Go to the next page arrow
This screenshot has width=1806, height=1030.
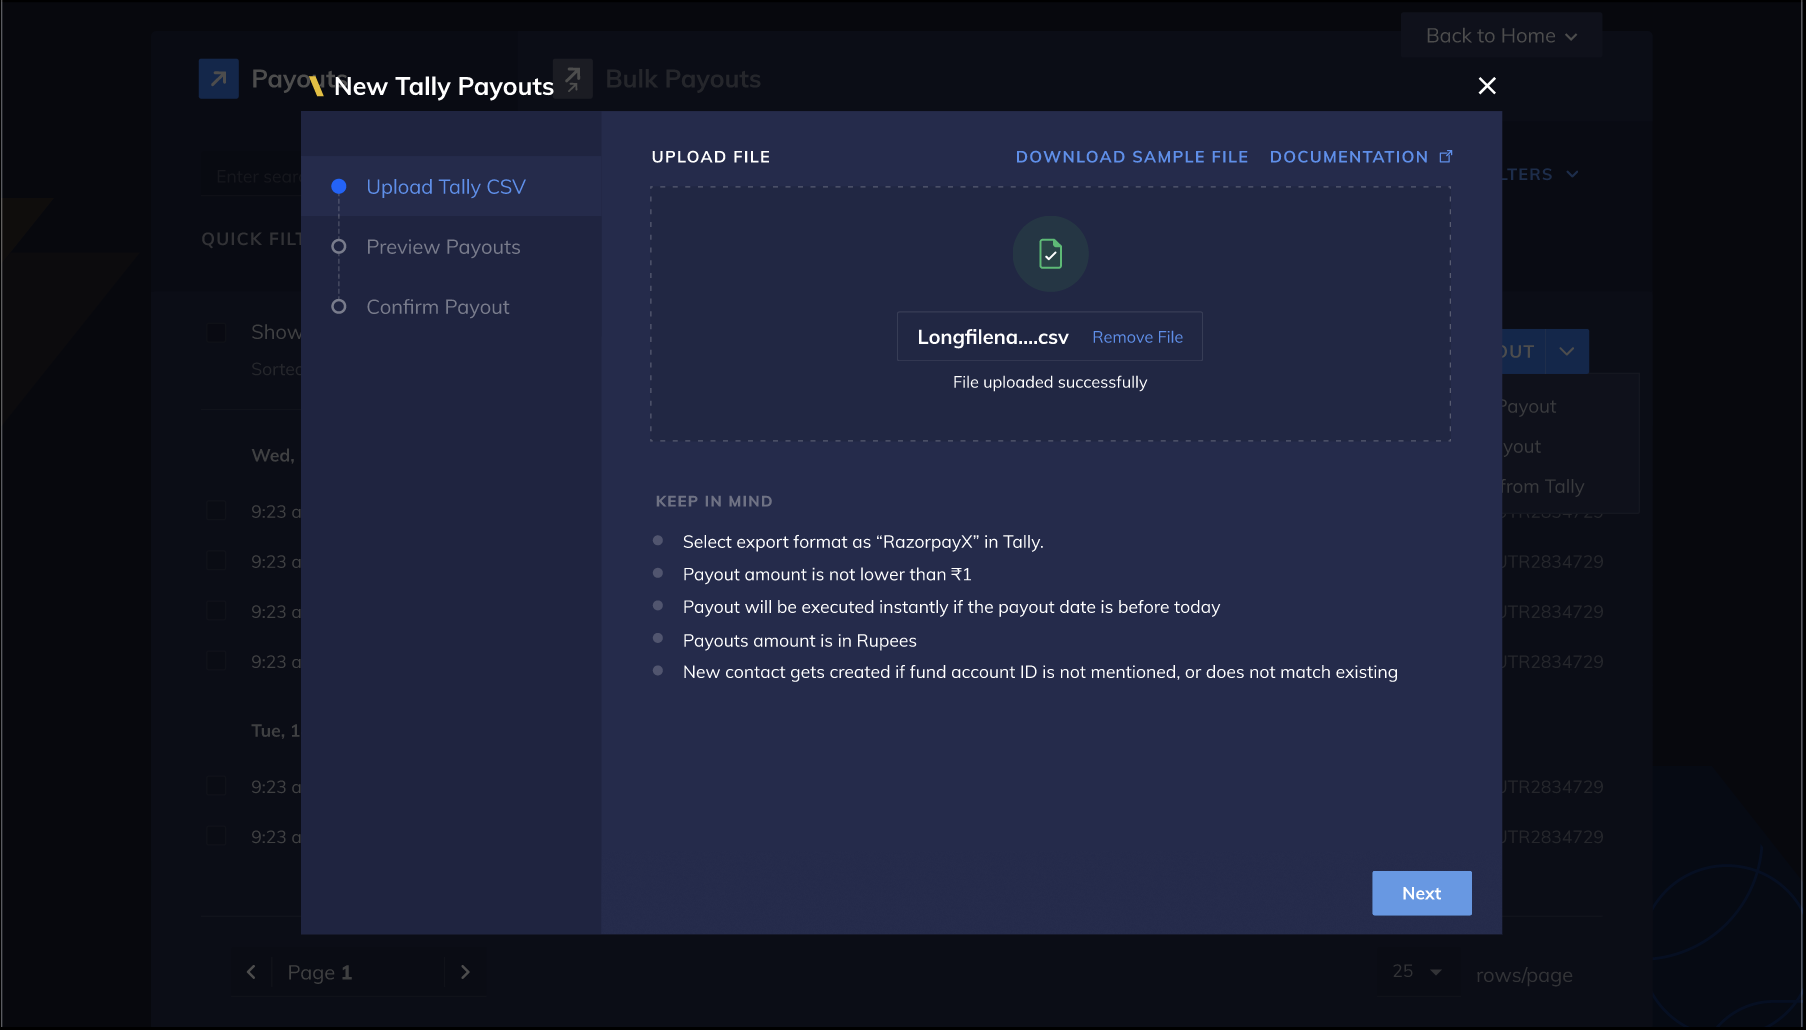click(x=465, y=972)
